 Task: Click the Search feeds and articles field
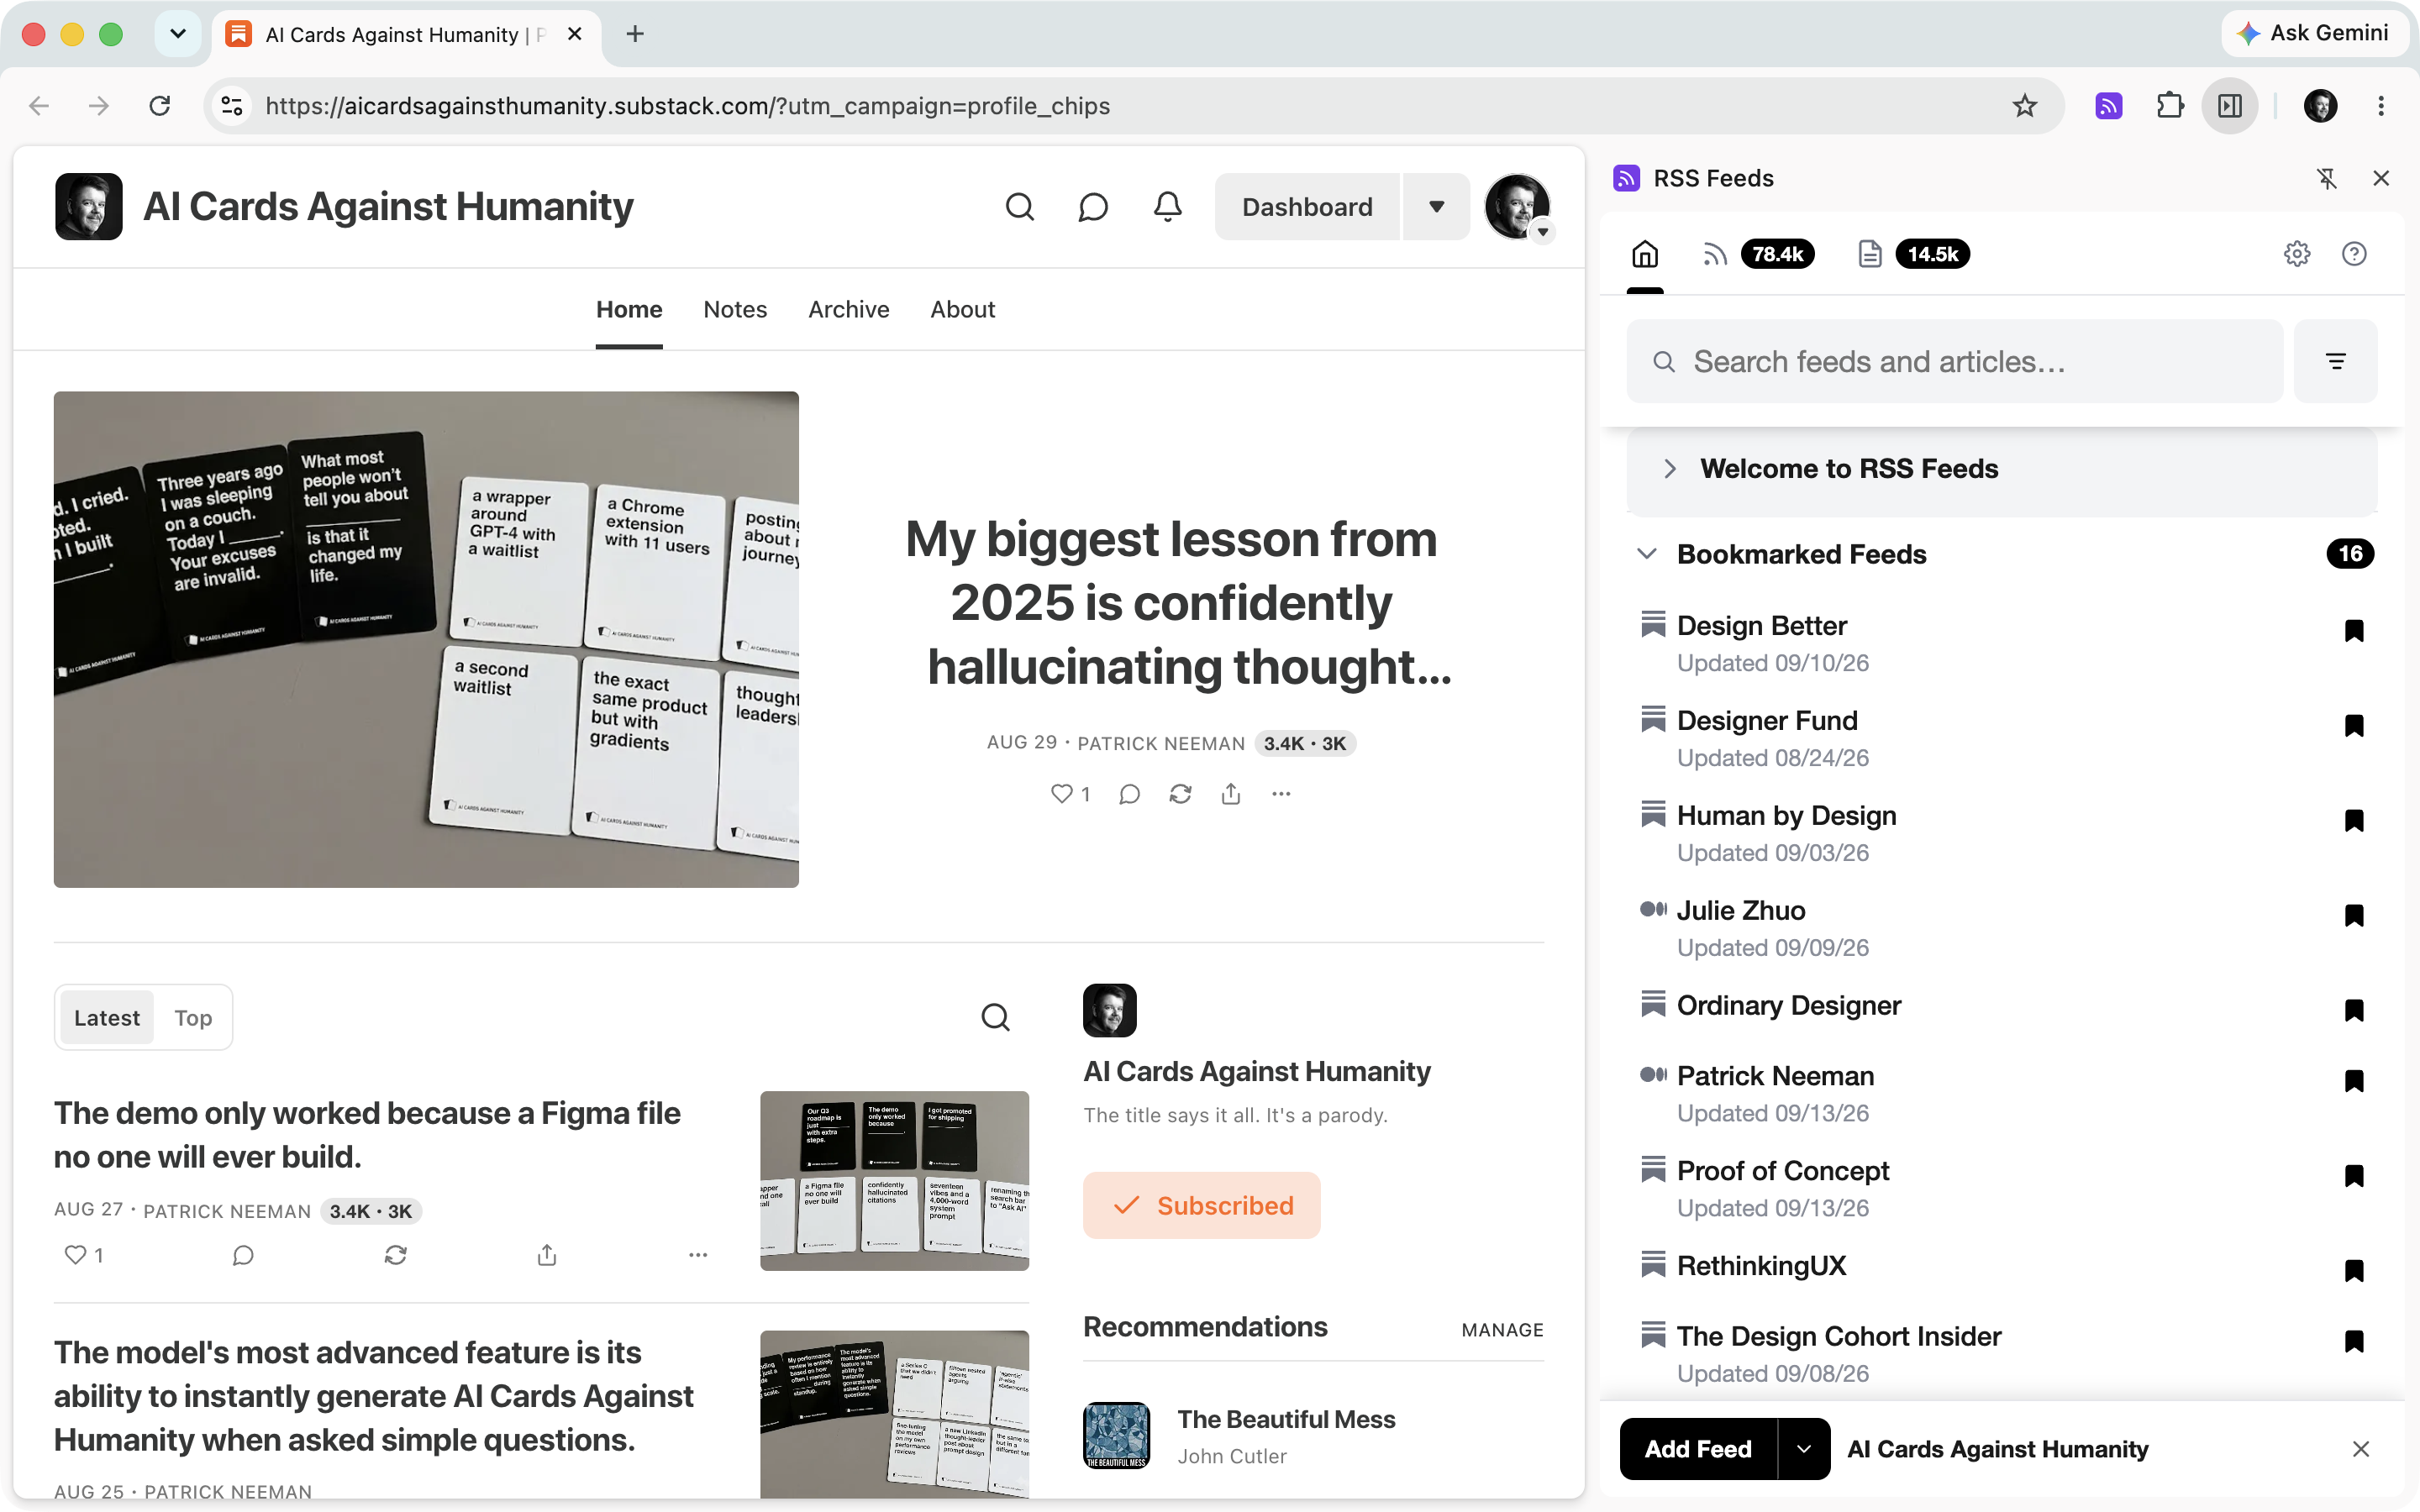tap(1955, 361)
